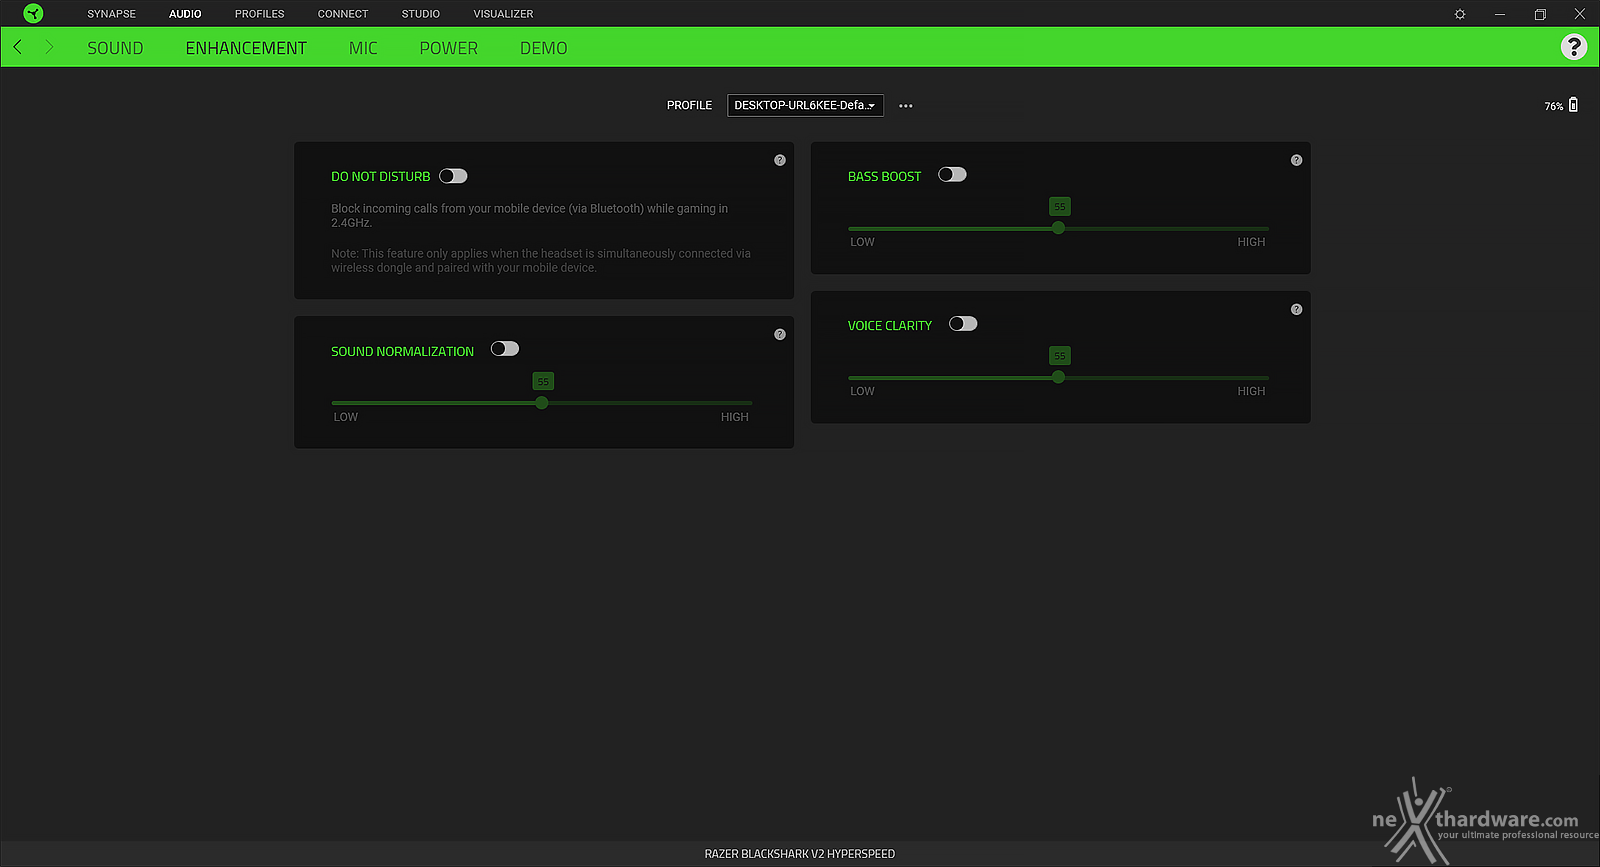This screenshot has height=867, width=1600.
Task: Open the Visualizer top menu
Action: pyautogui.click(x=503, y=14)
